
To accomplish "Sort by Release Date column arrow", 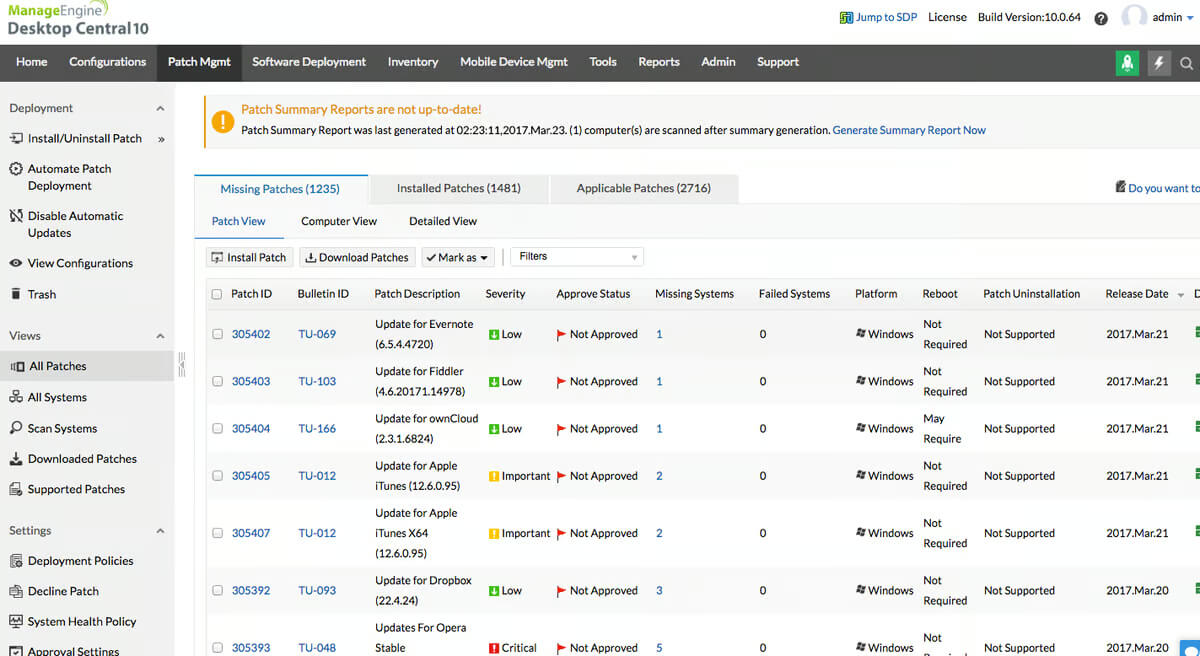I will click(x=1181, y=295).
